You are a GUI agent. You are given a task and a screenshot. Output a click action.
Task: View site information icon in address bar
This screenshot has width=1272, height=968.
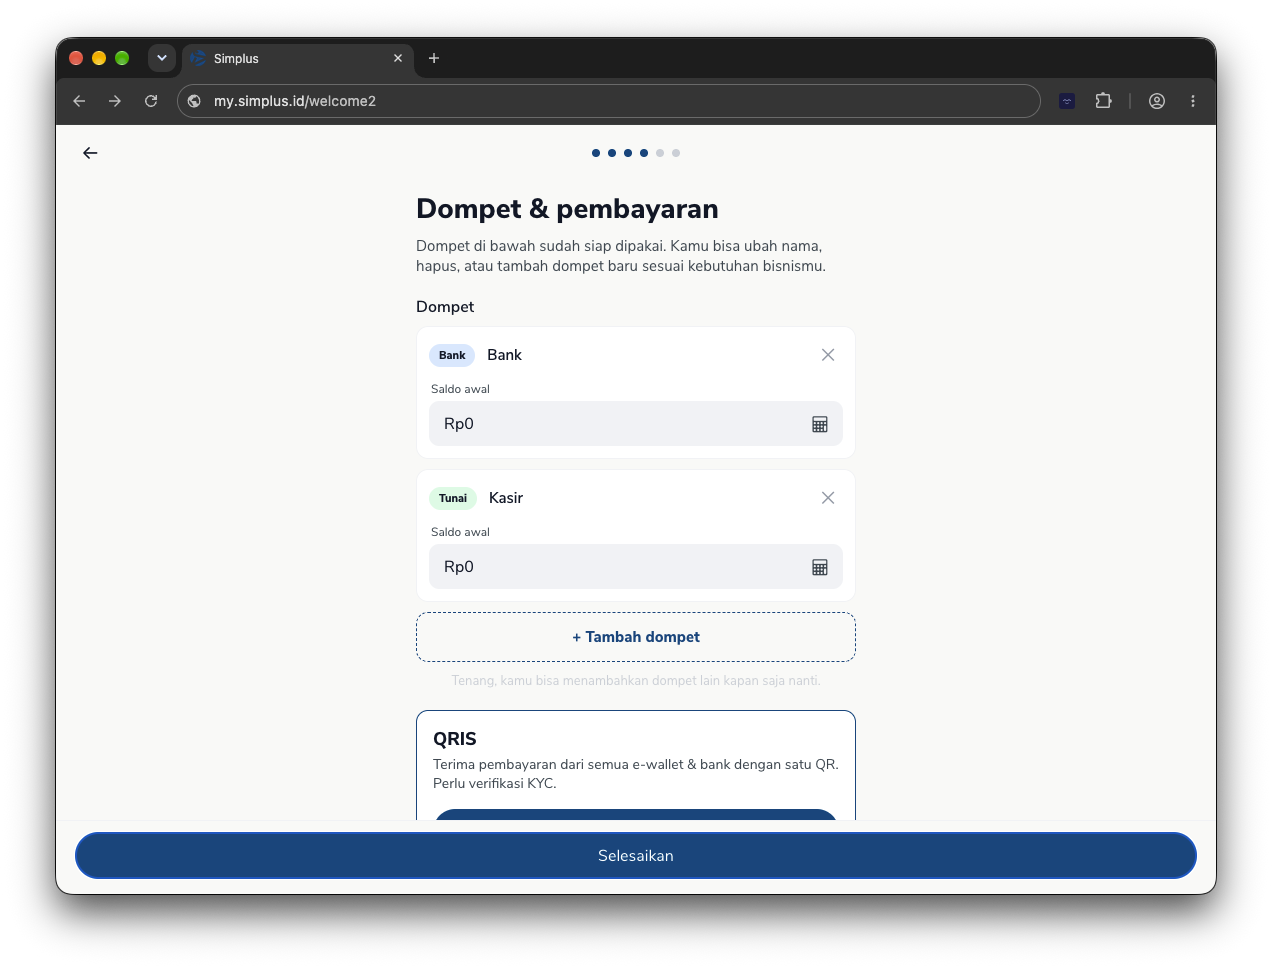point(195,101)
